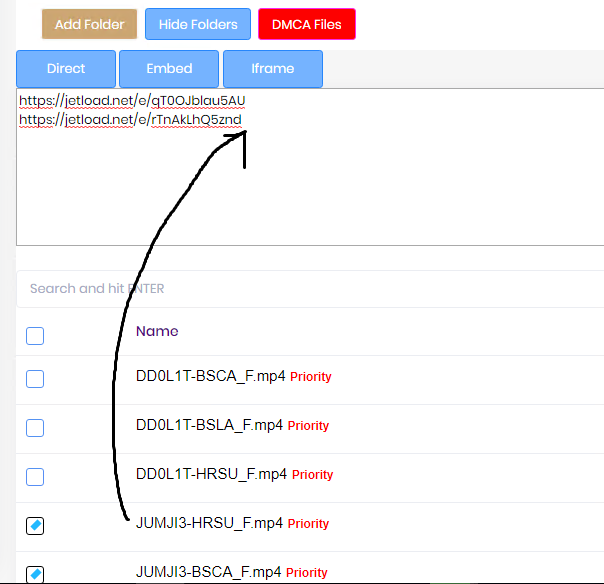Tick the checkbox for DD0L1T-BSLA_F.mp4

(x=35, y=428)
